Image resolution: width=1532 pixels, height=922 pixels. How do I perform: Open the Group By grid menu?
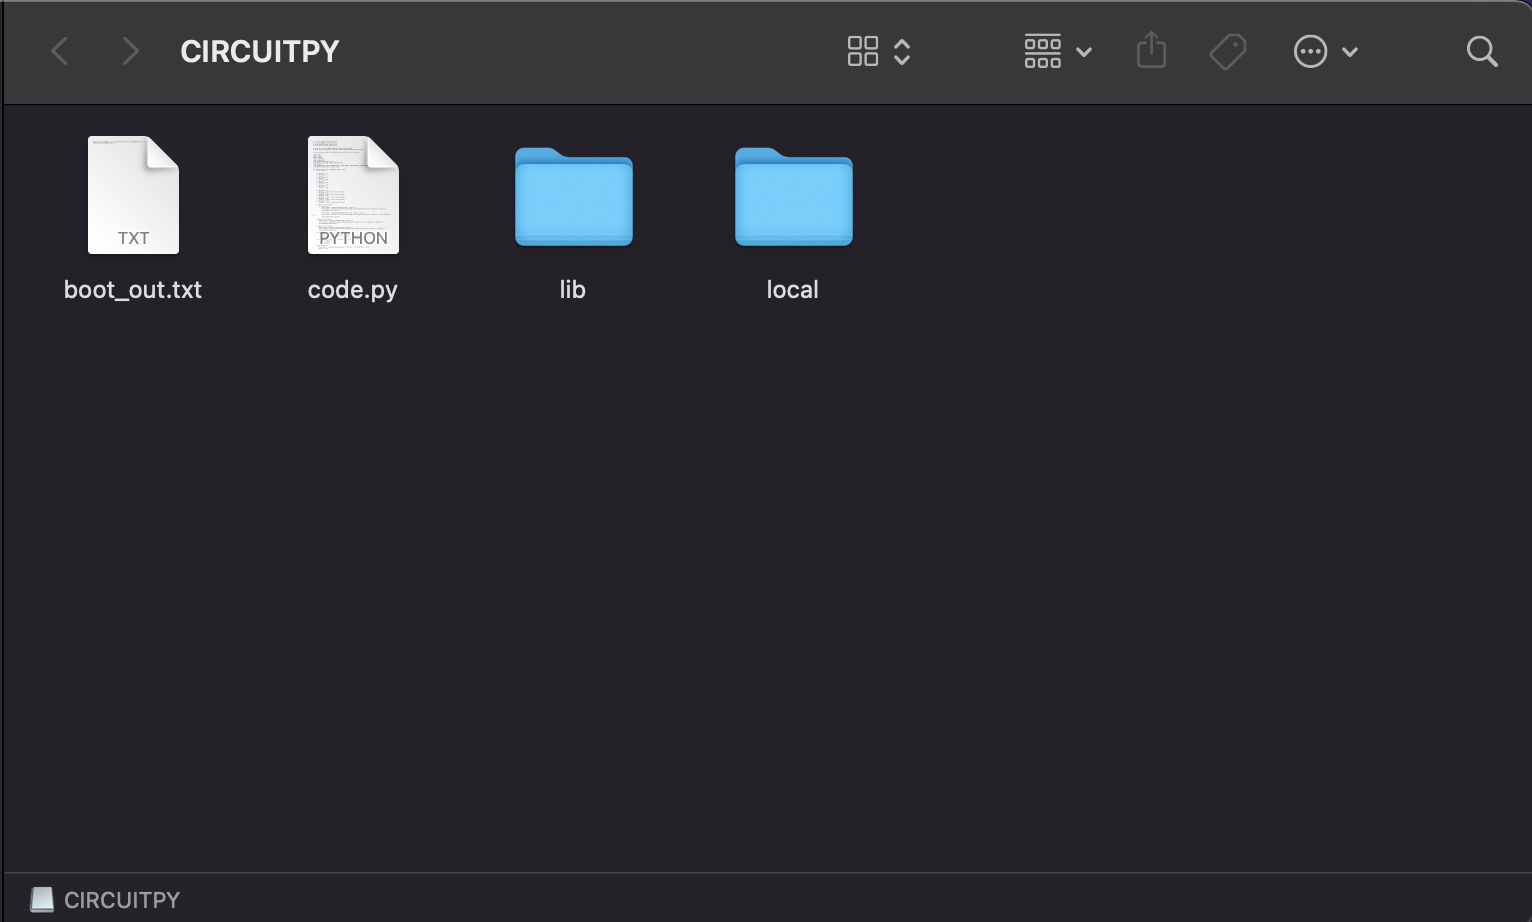pos(1057,51)
